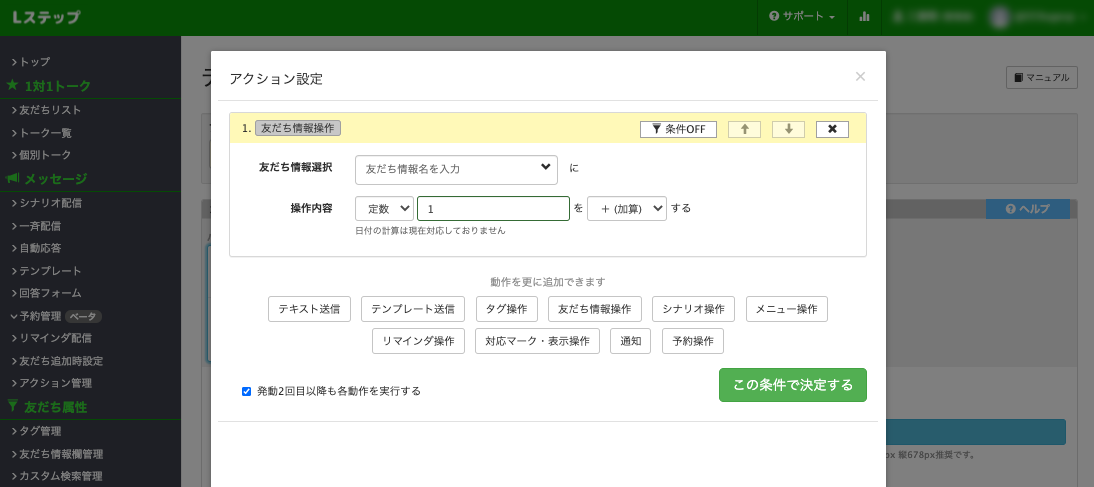Add a テキスト送信 action

tap(309, 309)
